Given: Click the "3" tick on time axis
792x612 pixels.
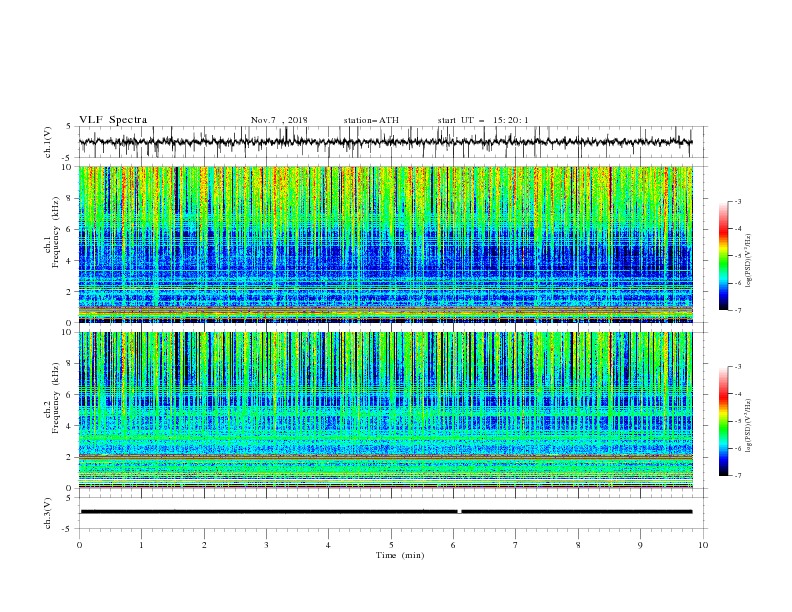Looking at the screenshot, I should tap(266, 545).
